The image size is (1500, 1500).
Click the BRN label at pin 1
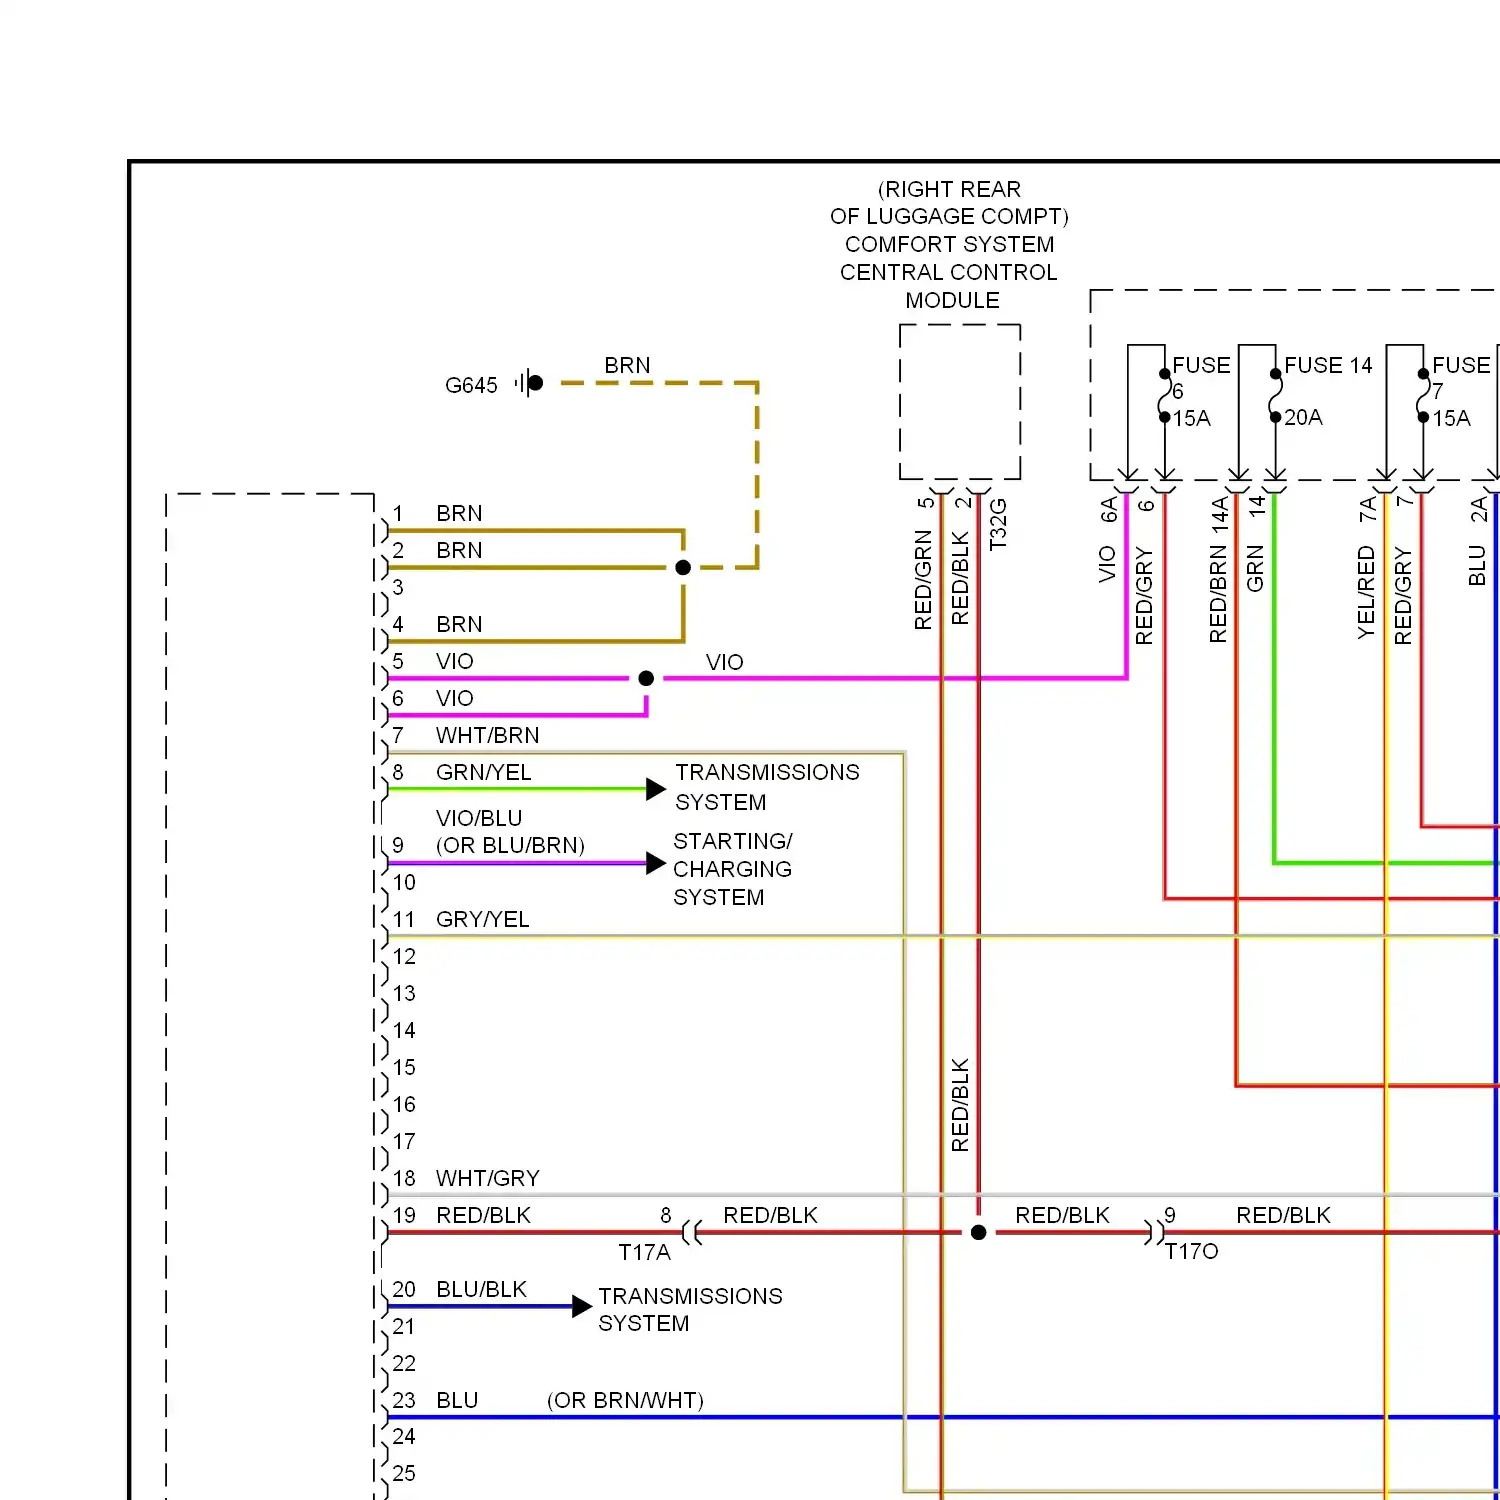(459, 513)
